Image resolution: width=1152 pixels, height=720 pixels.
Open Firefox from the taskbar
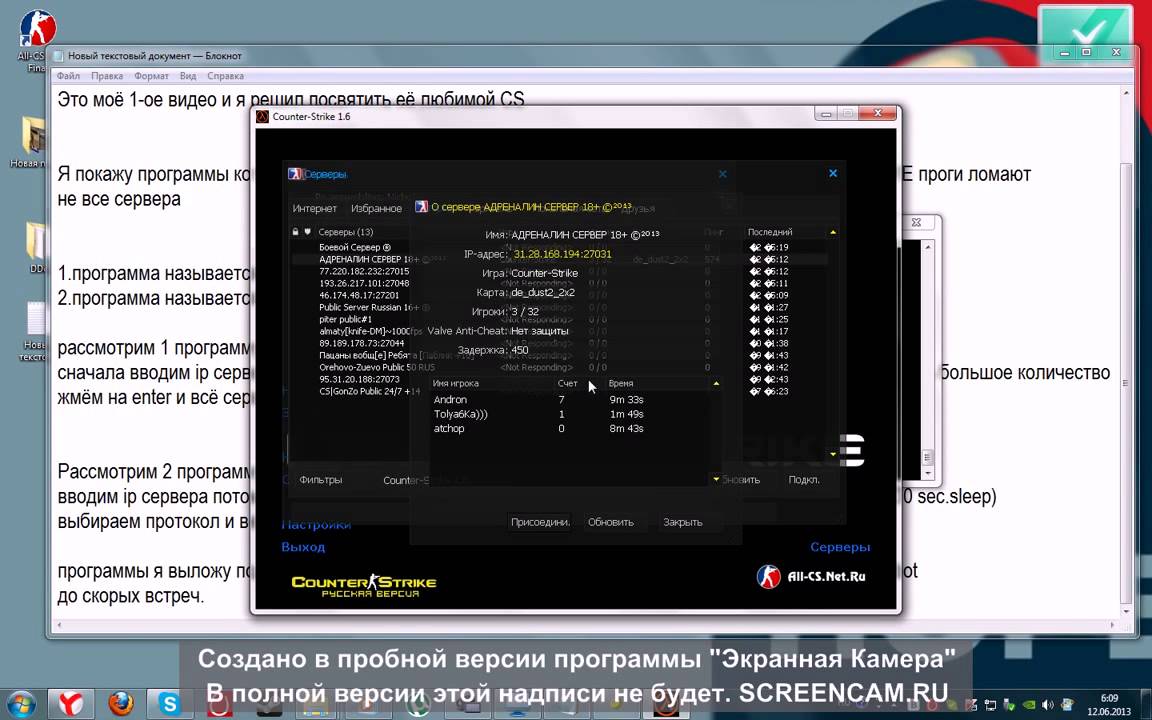pos(120,704)
